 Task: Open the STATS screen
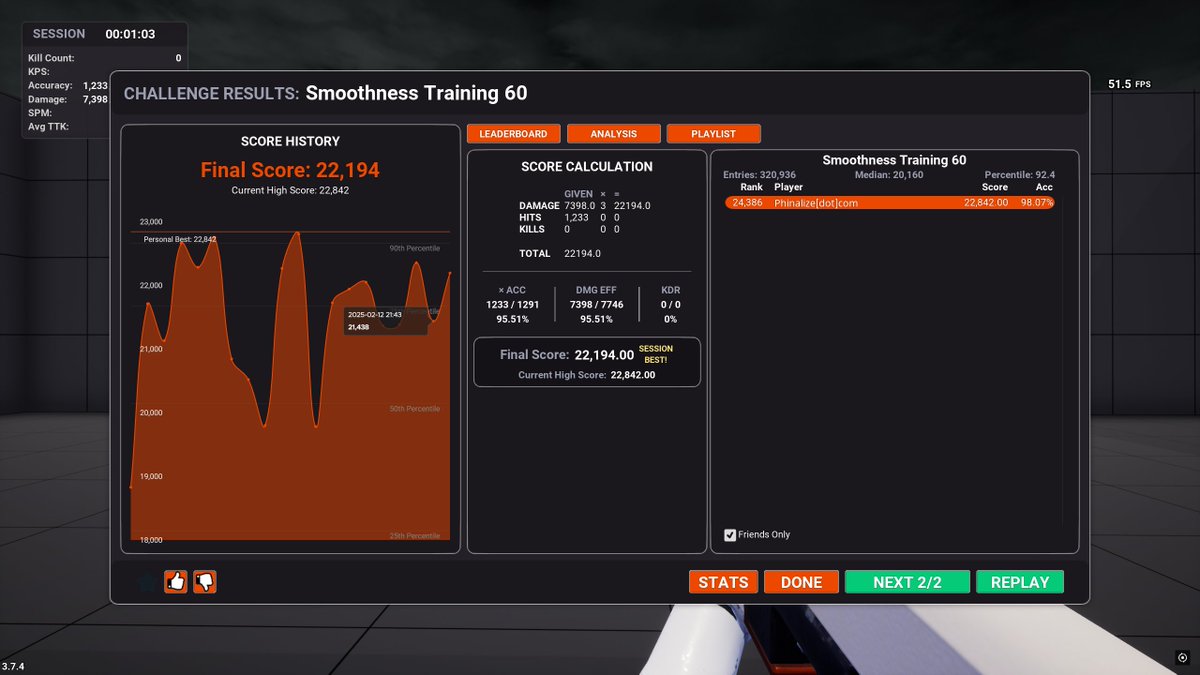coord(723,582)
